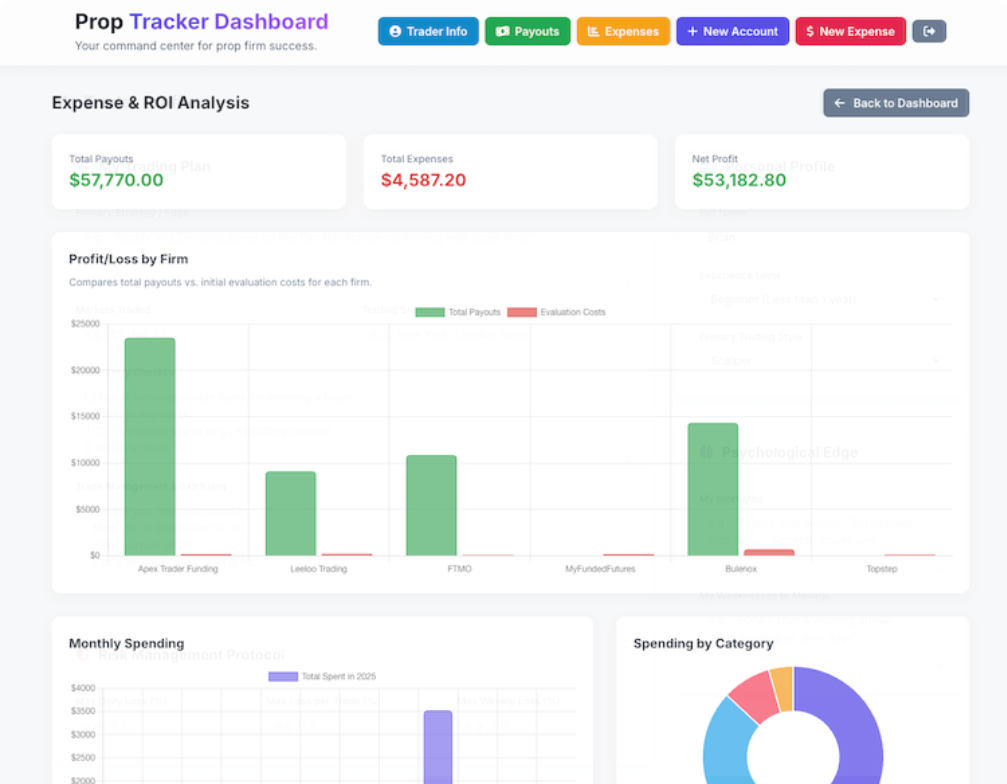Click the person icon on Trader Info button
Screen dimensions: 1007x784
[394, 31]
